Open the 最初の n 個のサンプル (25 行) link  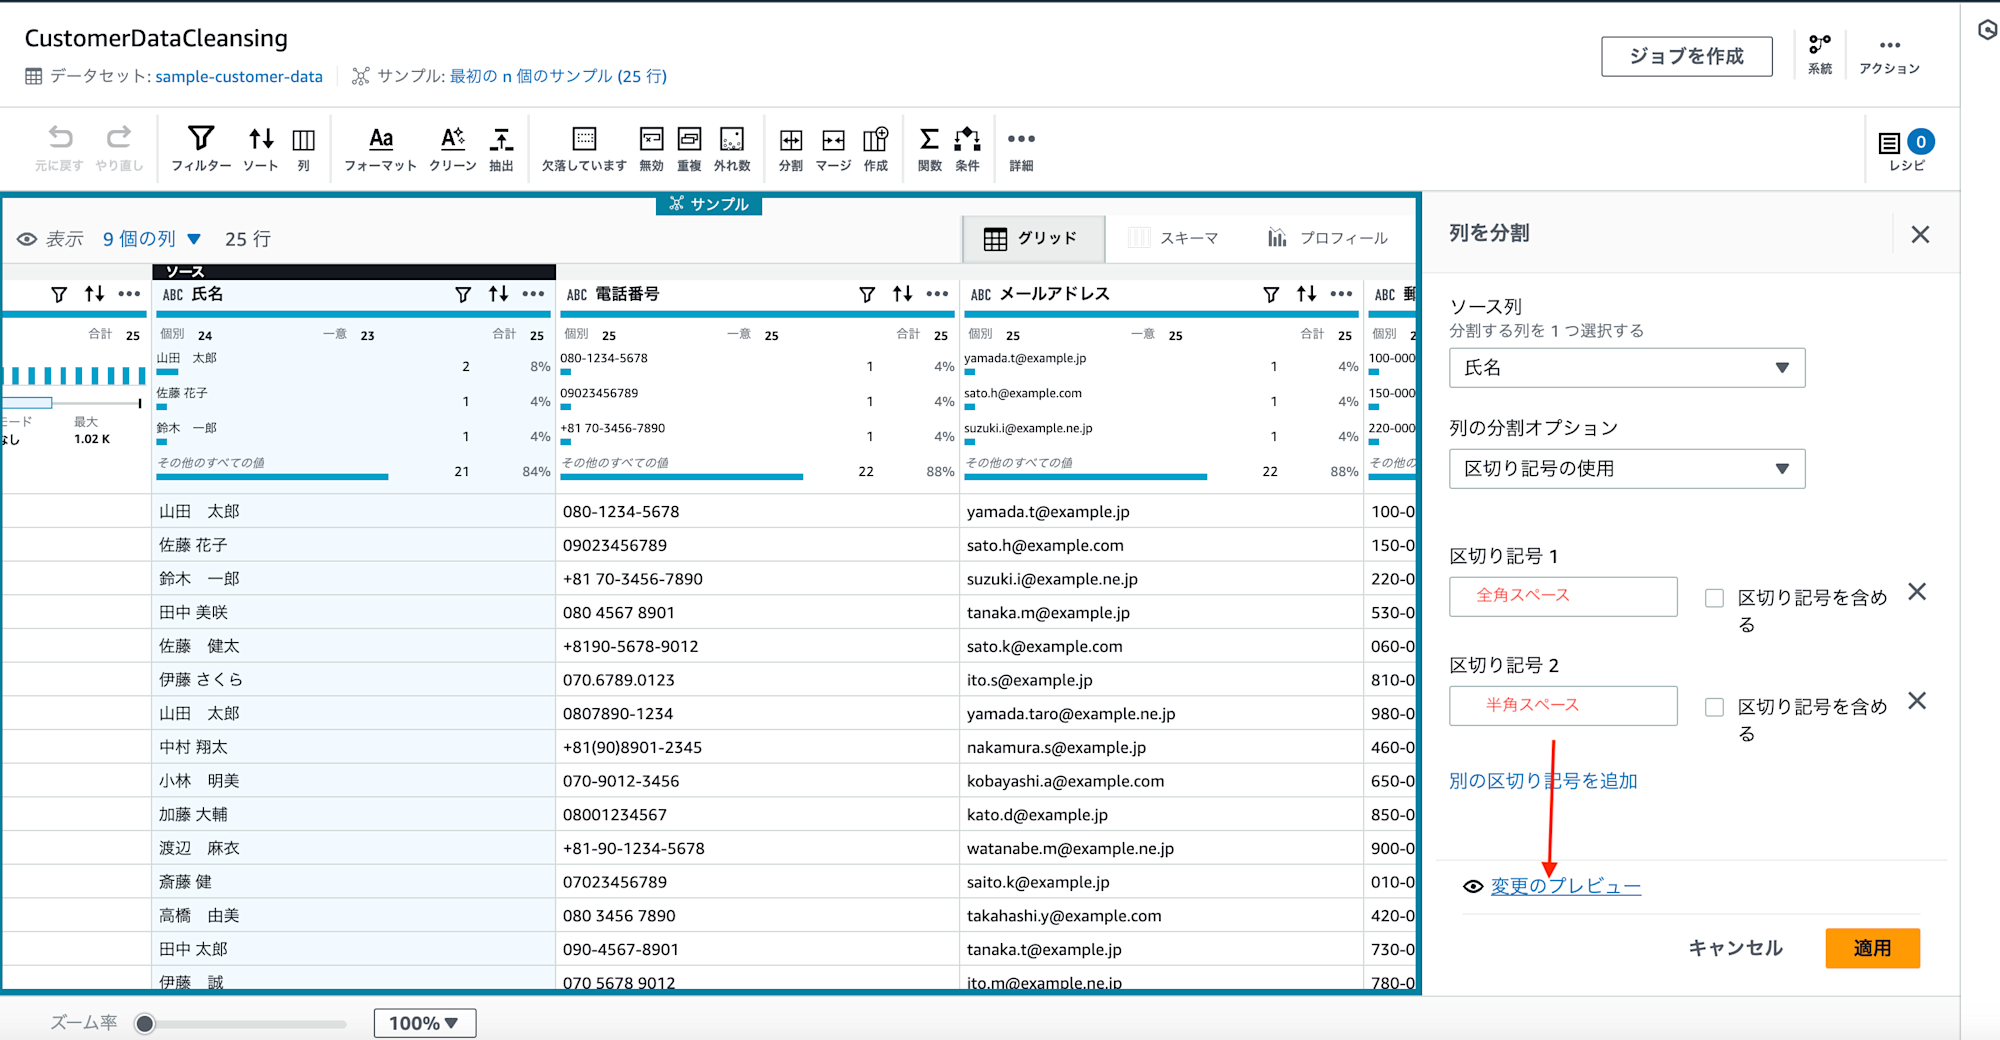(x=558, y=76)
